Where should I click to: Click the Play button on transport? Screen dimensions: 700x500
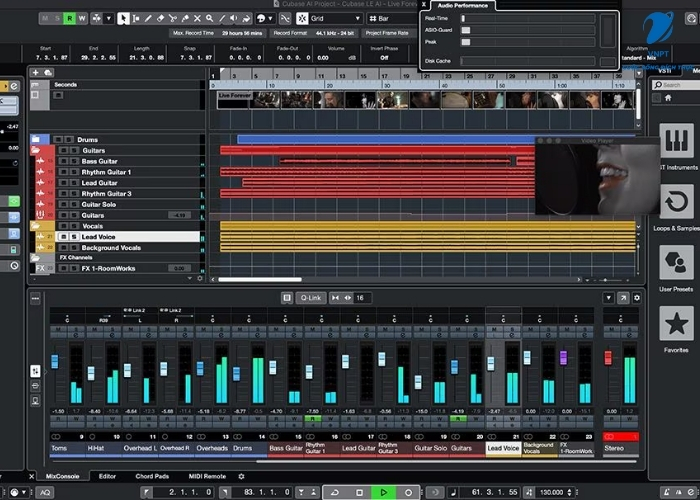(383, 492)
